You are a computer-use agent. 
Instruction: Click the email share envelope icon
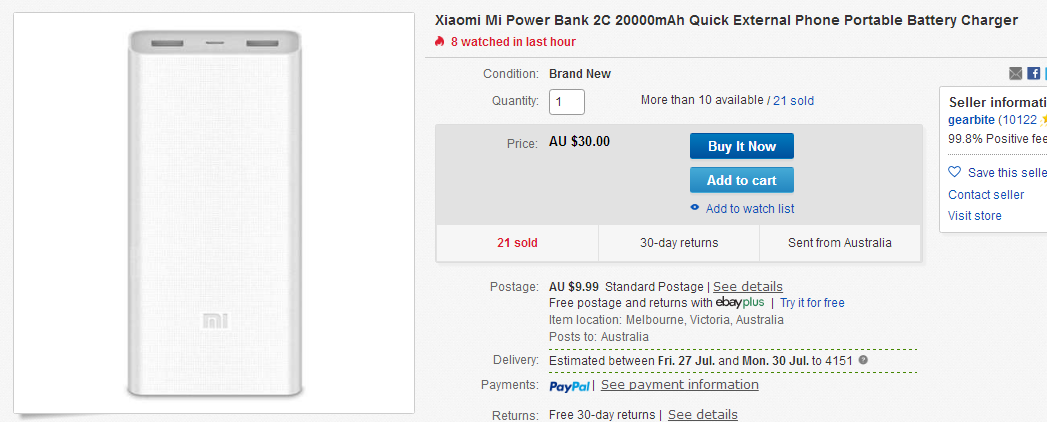coord(1015,73)
